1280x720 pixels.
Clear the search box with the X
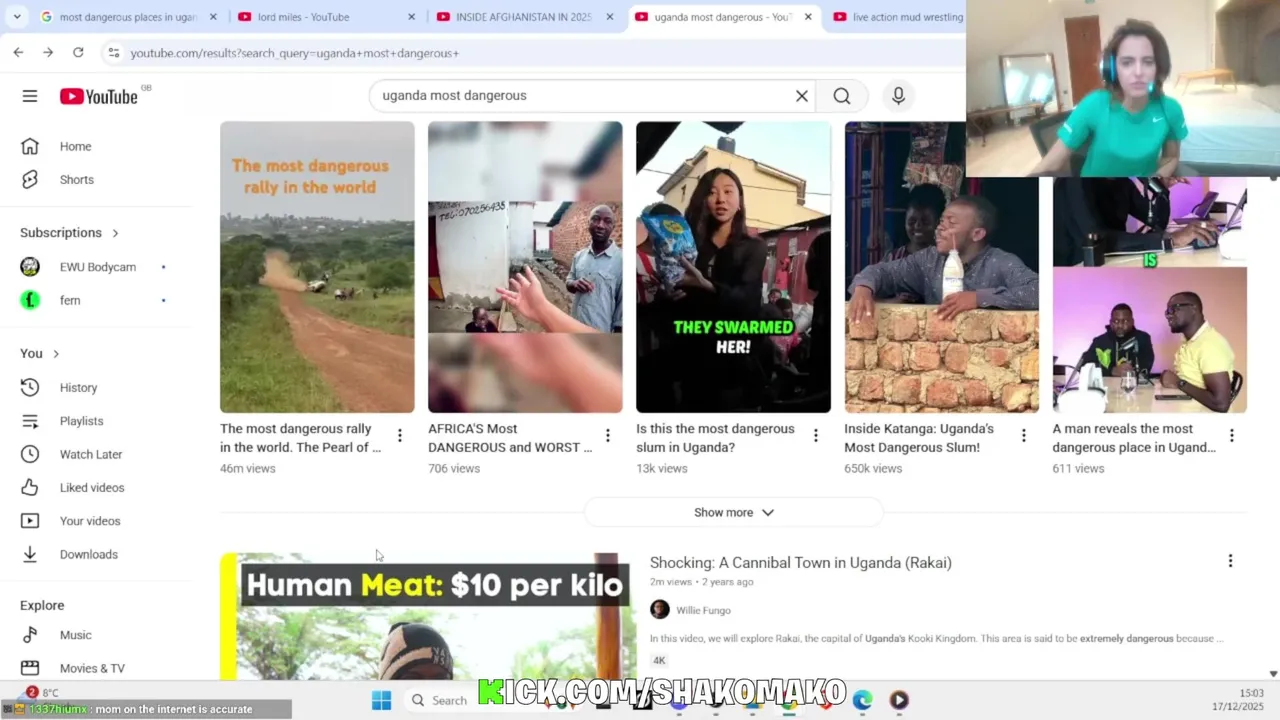click(x=801, y=96)
